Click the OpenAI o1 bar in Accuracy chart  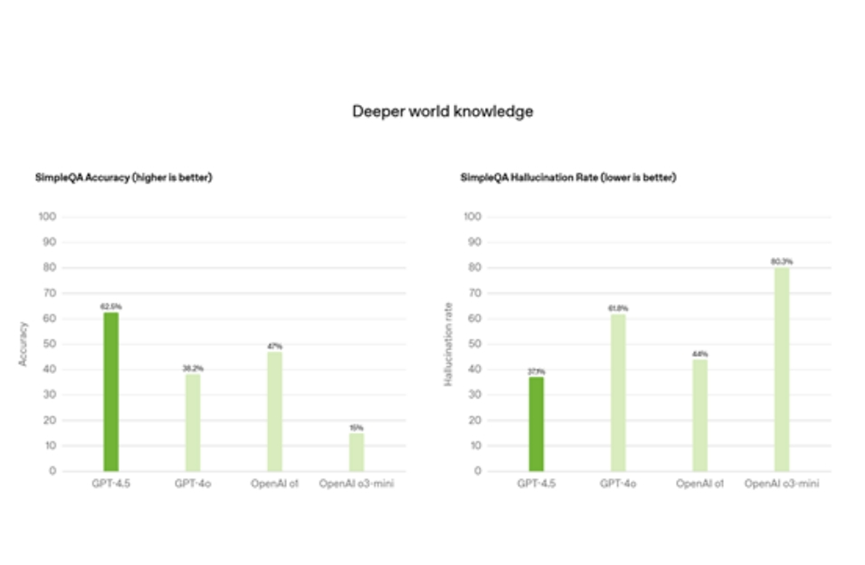point(275,412)
